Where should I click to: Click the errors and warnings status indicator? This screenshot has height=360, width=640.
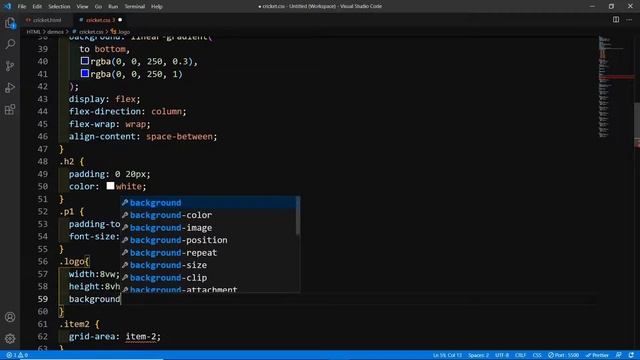click(17, 355)
